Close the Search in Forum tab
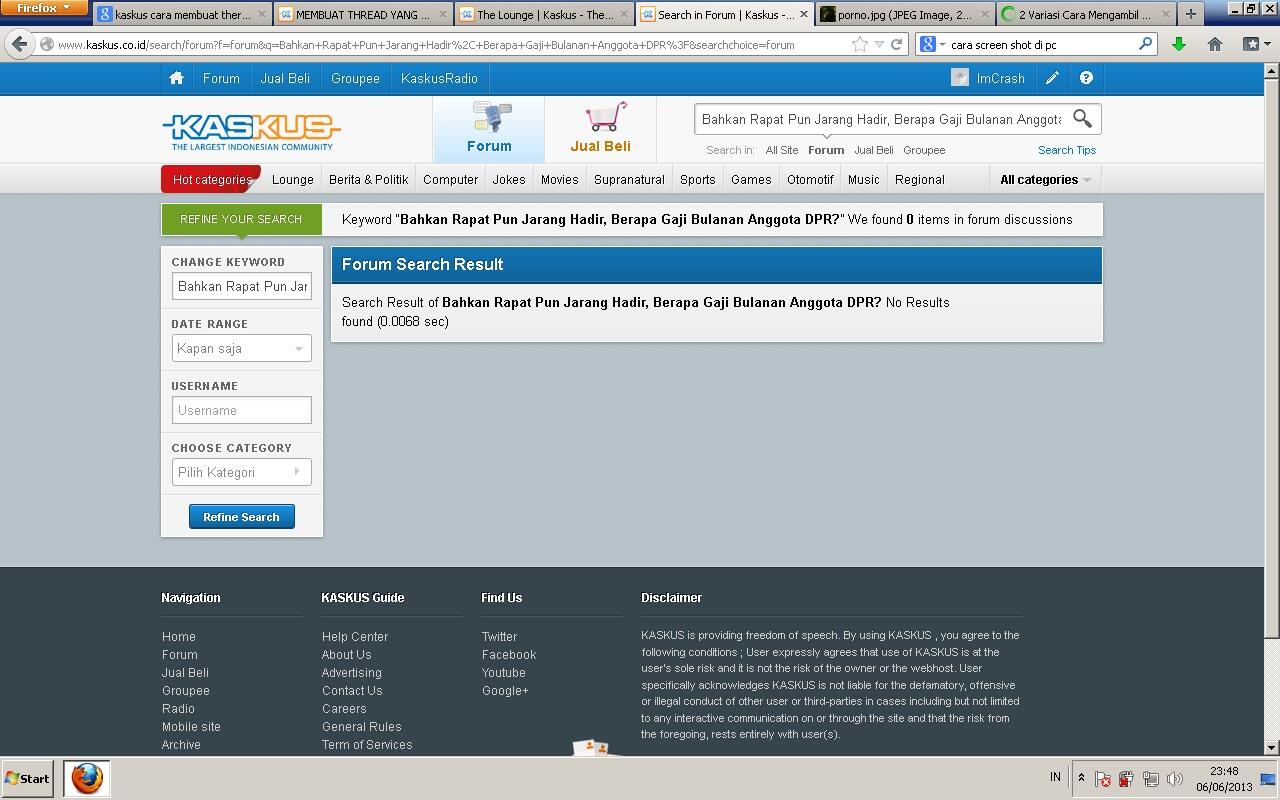Image resolution: width=1280 pixels, height=800 pixels. tap(803, 14)
